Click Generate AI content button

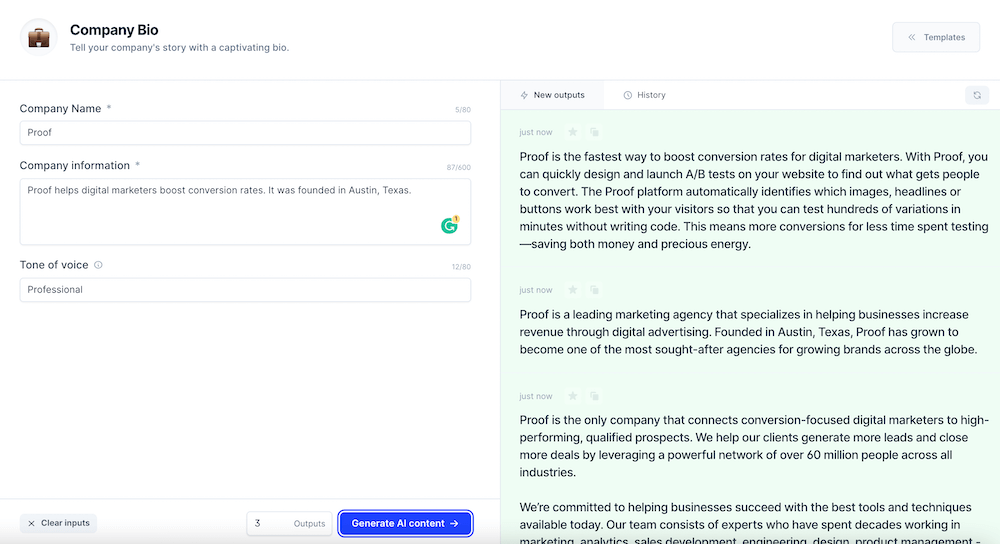(405, 523)
